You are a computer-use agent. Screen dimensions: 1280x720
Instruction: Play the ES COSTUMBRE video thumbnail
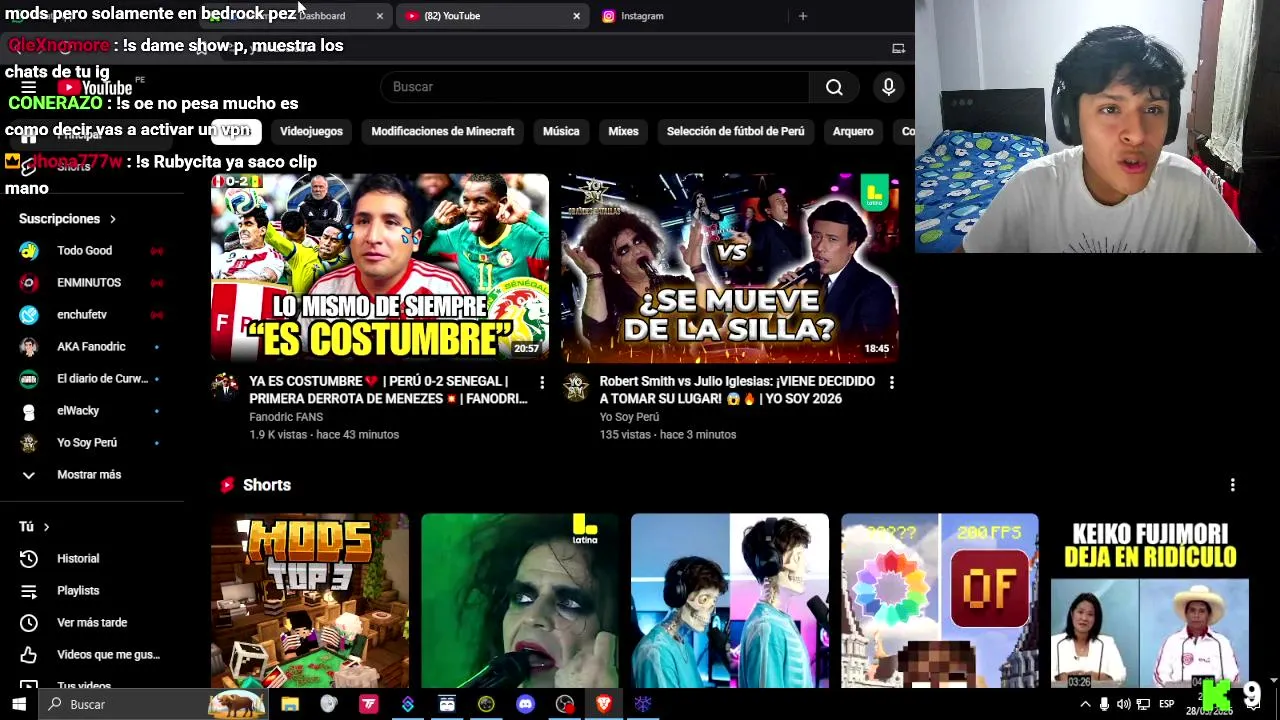(x=380, y=268)
